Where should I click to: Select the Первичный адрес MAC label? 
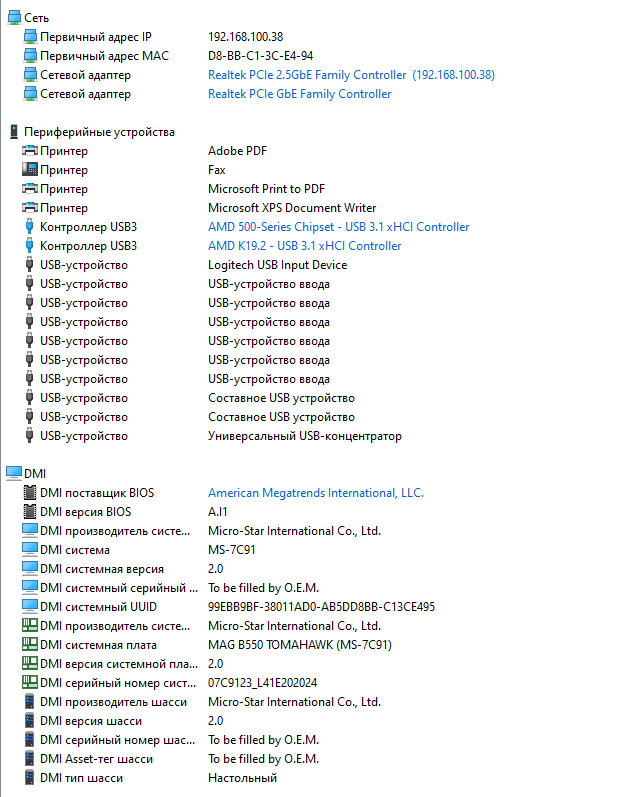click(104, 55)
